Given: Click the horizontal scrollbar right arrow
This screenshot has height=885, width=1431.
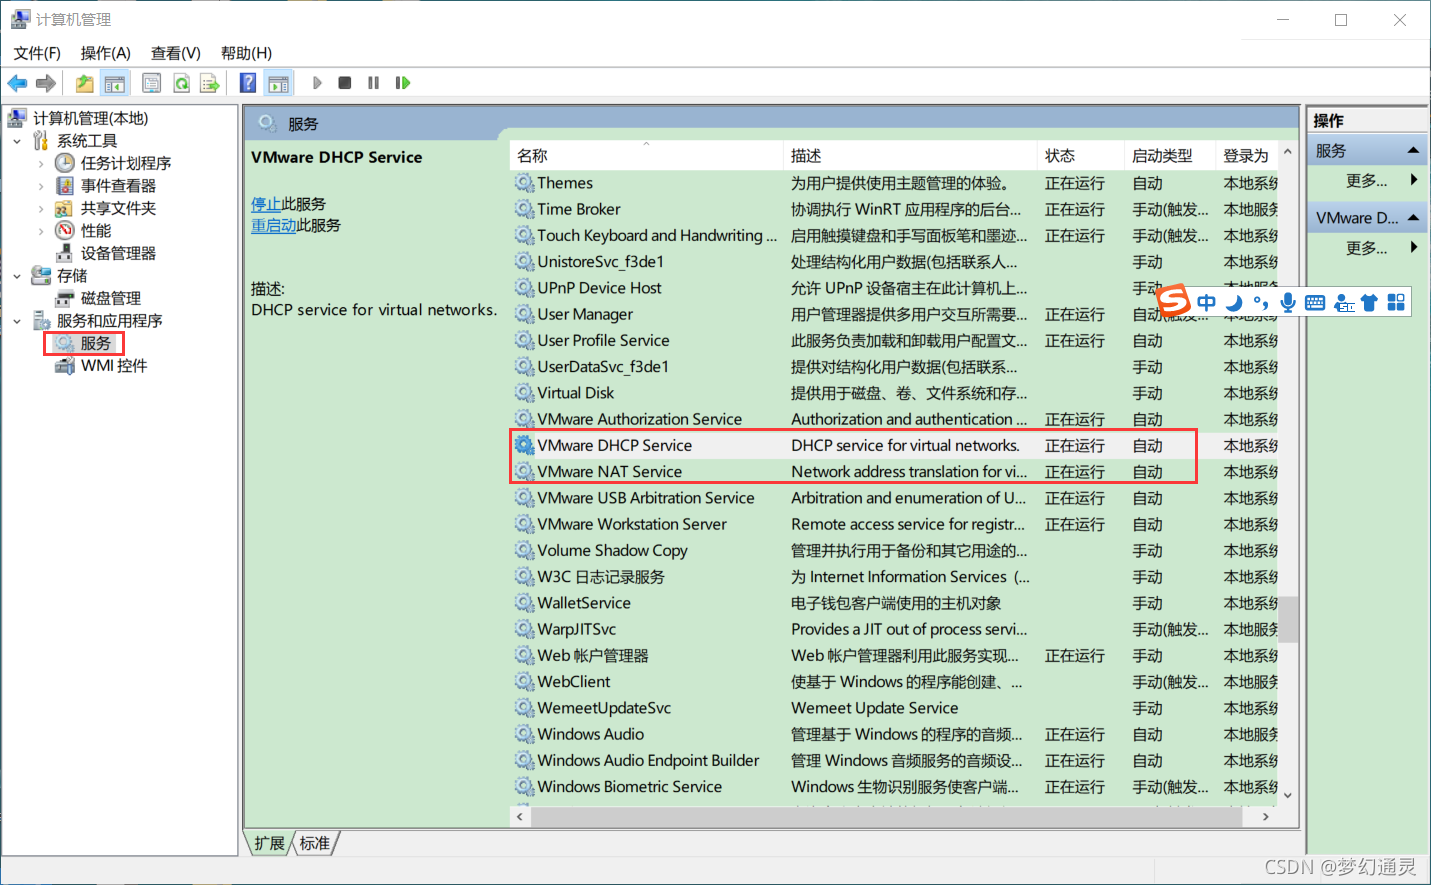Looking at the screenshot, I should 1266,817.
